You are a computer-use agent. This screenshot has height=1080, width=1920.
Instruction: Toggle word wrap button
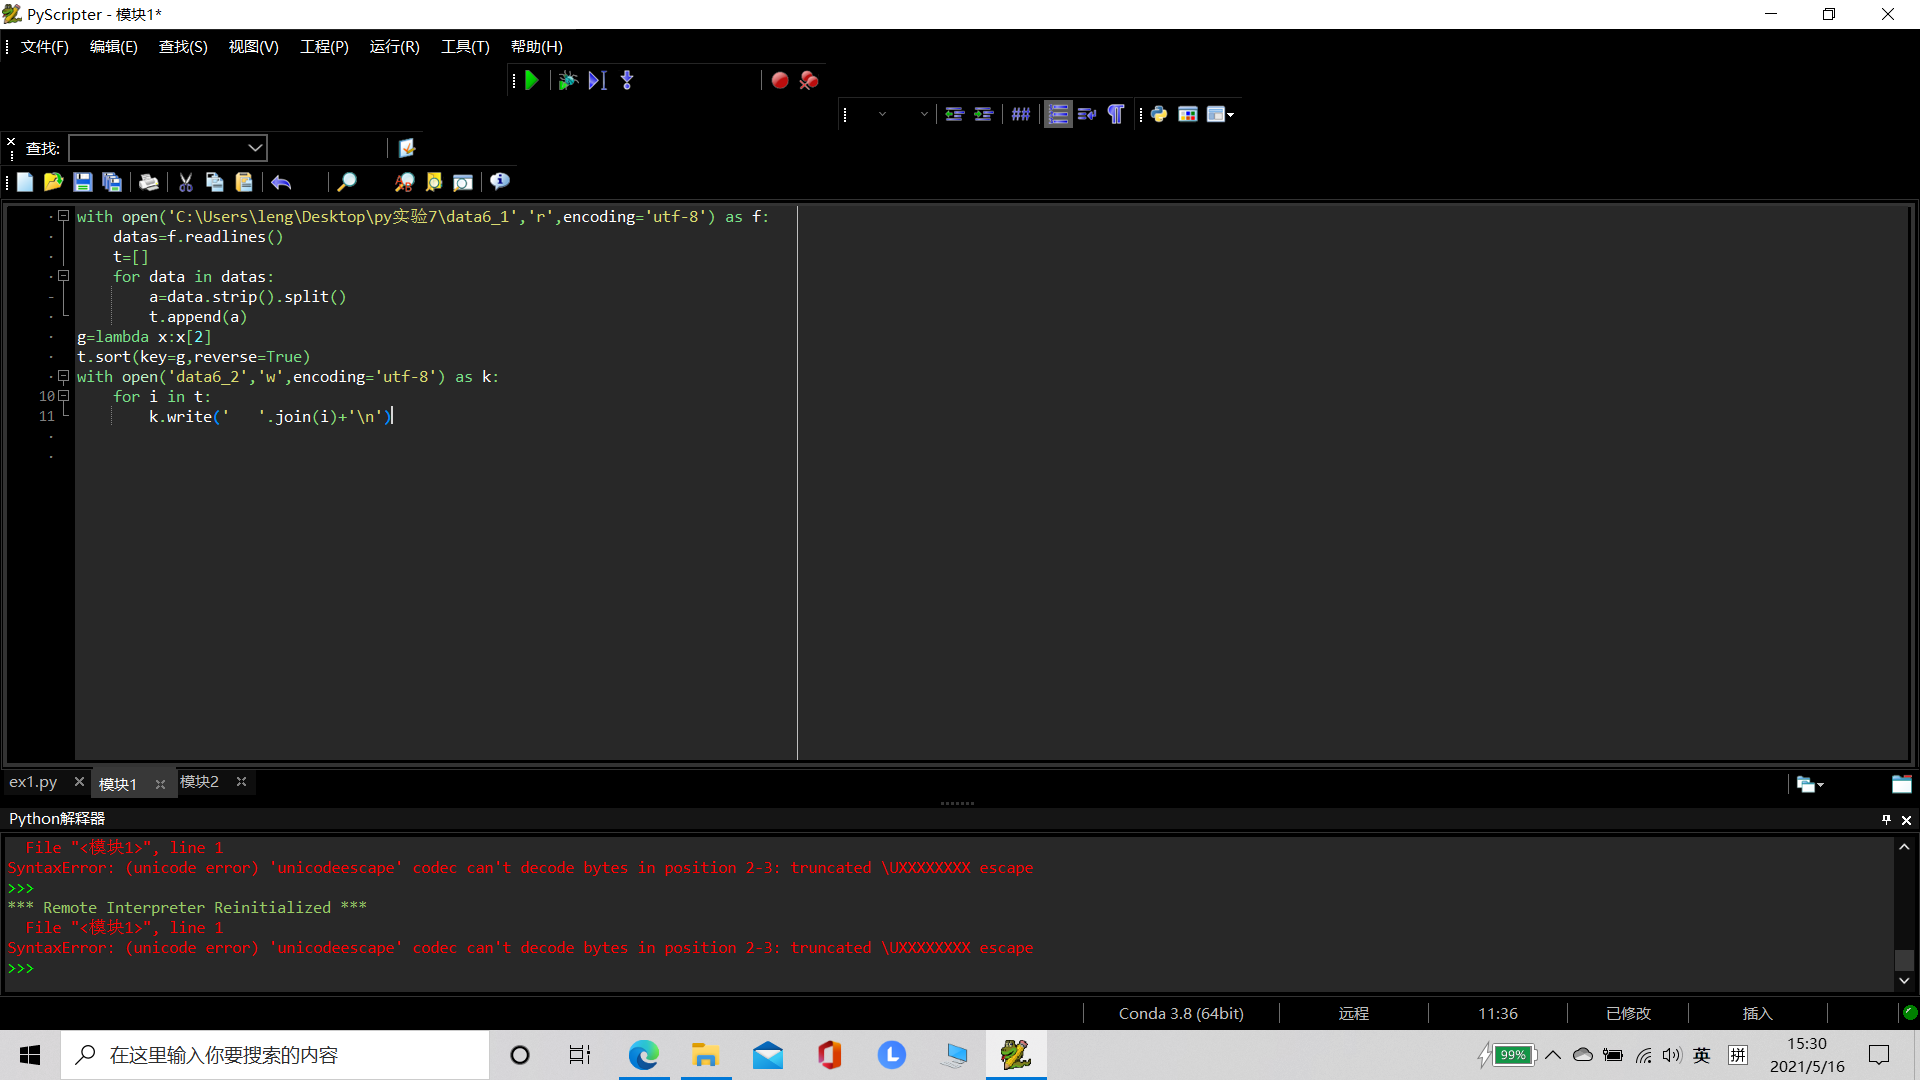point(1087,115)
